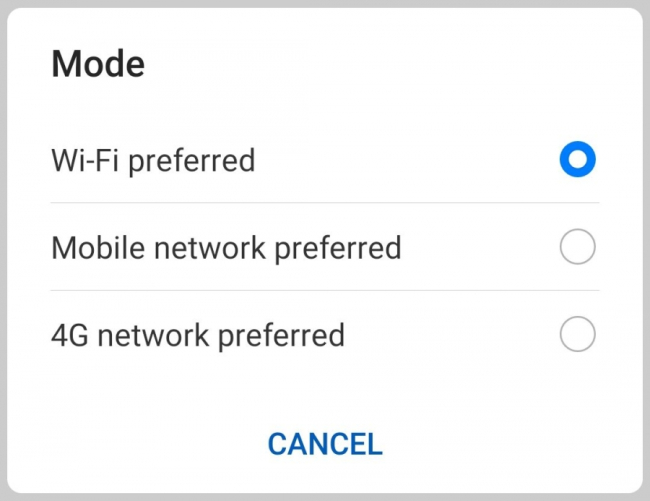The image size is (650, 501).
Task: Tap the "4G network preferred" label text
Action: 198,335
